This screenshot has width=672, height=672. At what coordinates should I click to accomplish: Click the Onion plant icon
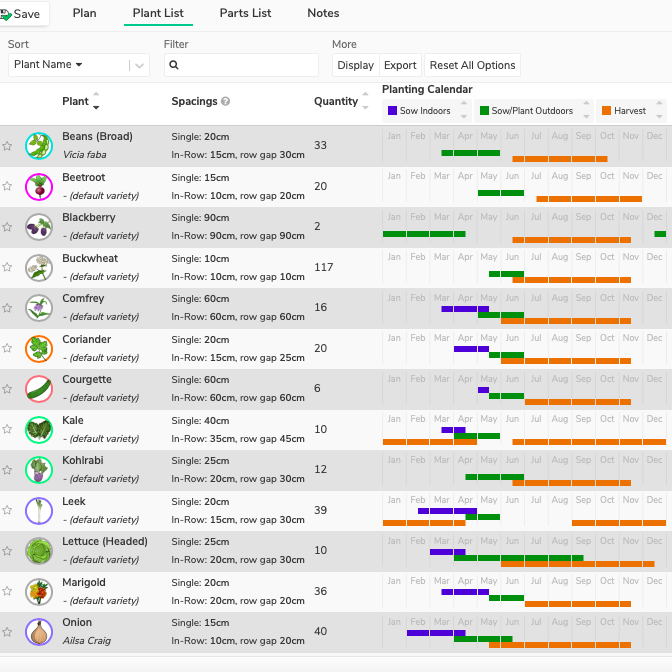[x=38, y=632]
